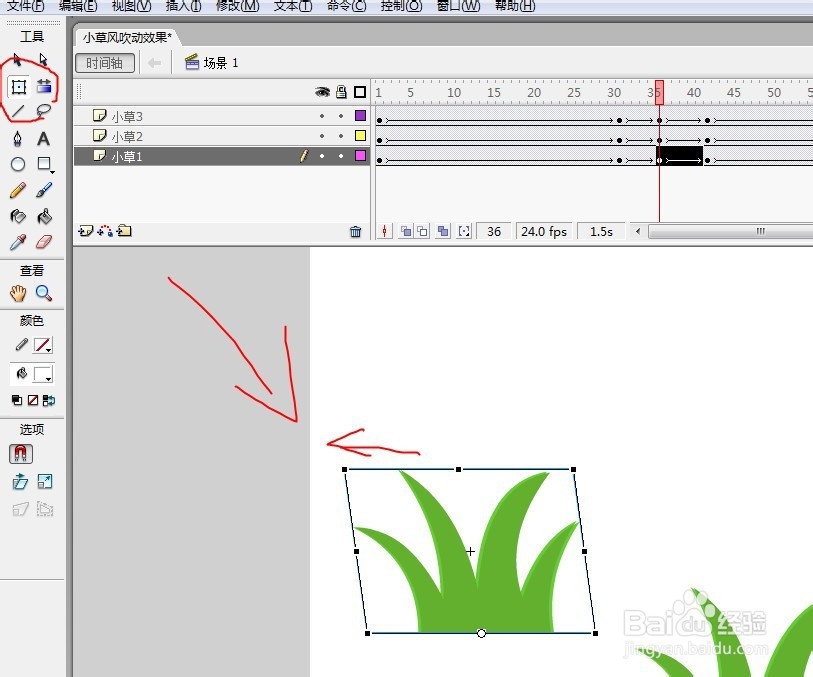Toggle Onion Skin Outlines button
The width and height of the screenshot is (813, 677).
[423, 231]
